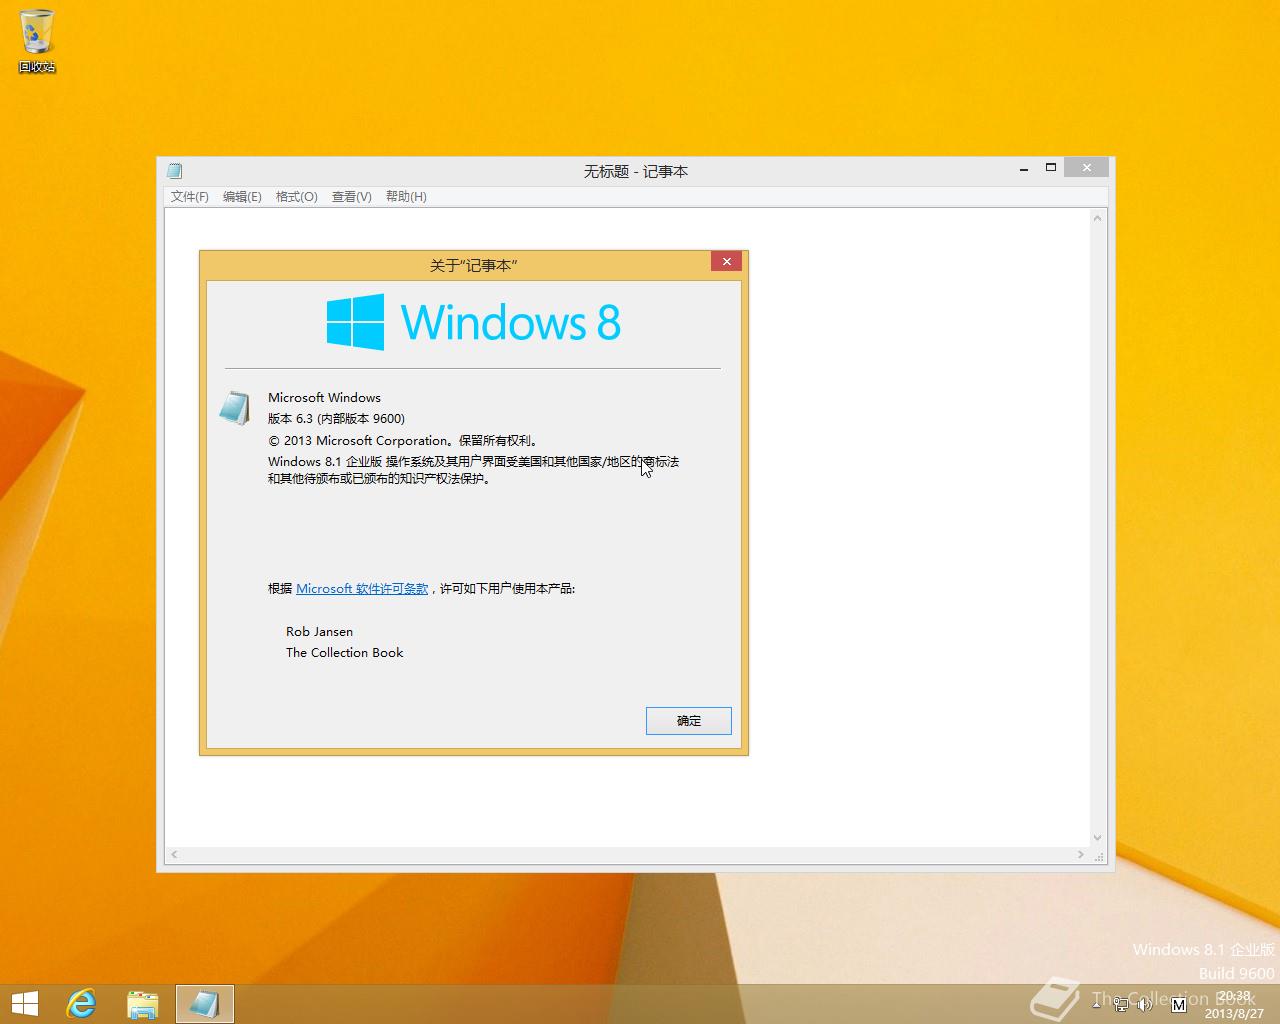This screenshot has width=1280, height=1024.
Task: Open clock showing 2013/8/27
Action: click(x=1234, y=1005)
